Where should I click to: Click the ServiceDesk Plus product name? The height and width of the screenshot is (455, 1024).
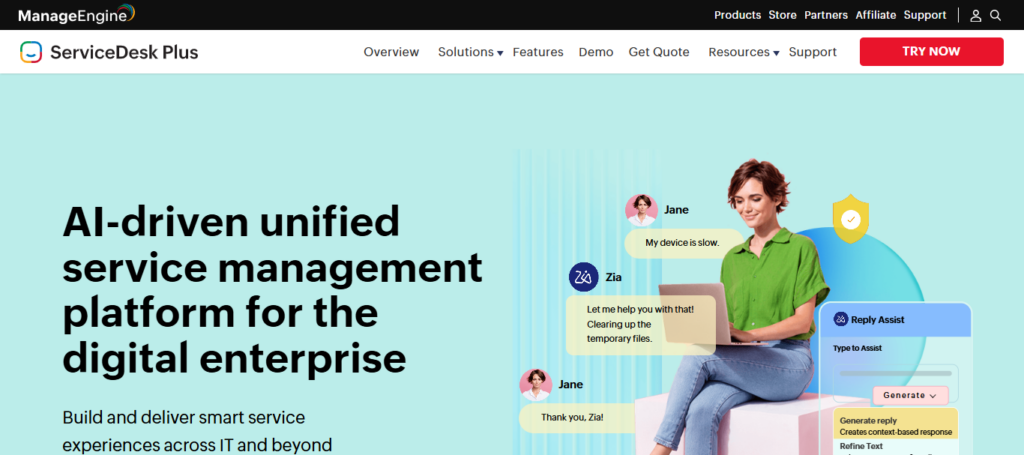tap(124, 52)
